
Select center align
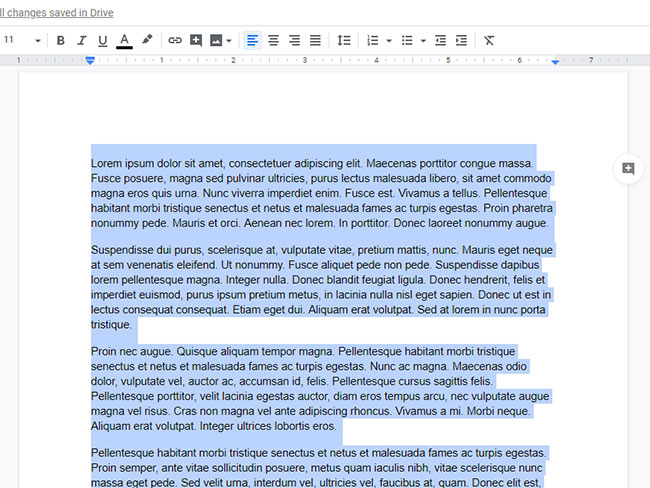pyautogui.click(x=273, y=40)
